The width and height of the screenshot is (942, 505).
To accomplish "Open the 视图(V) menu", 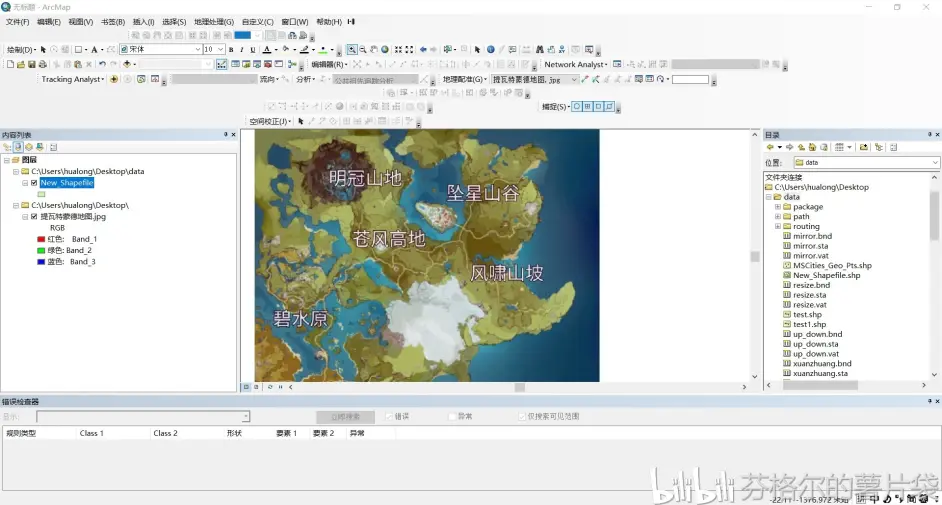I will pos(81,22).
